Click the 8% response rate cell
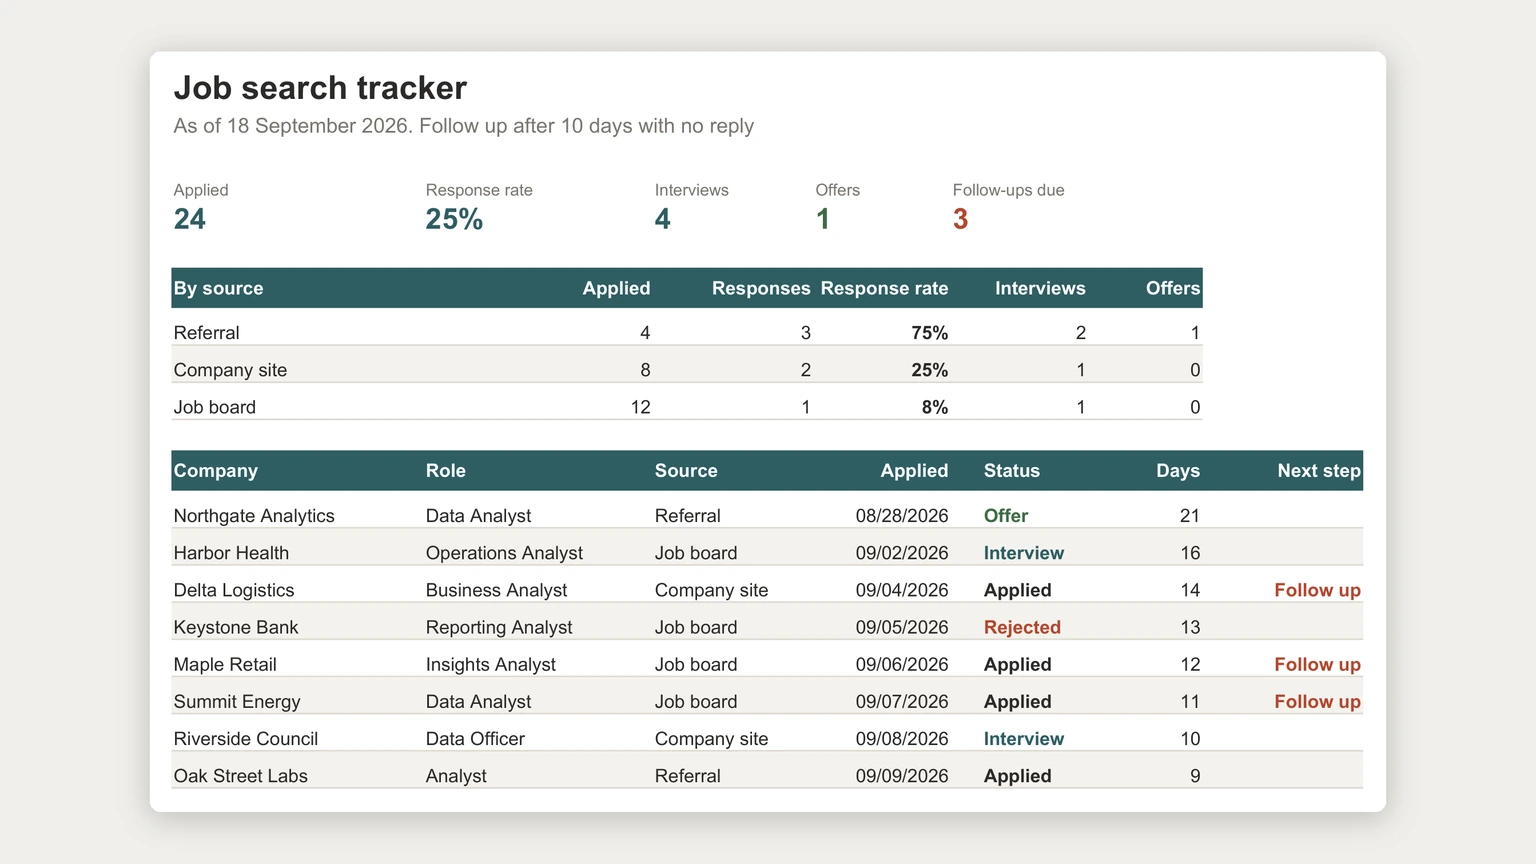The image size is (1536, 864). point(935,407)
